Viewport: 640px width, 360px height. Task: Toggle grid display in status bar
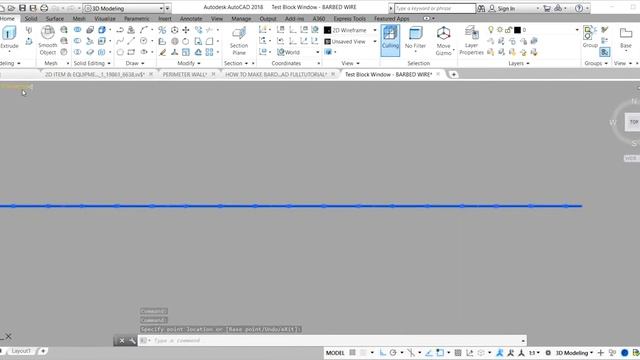[352, 353]
